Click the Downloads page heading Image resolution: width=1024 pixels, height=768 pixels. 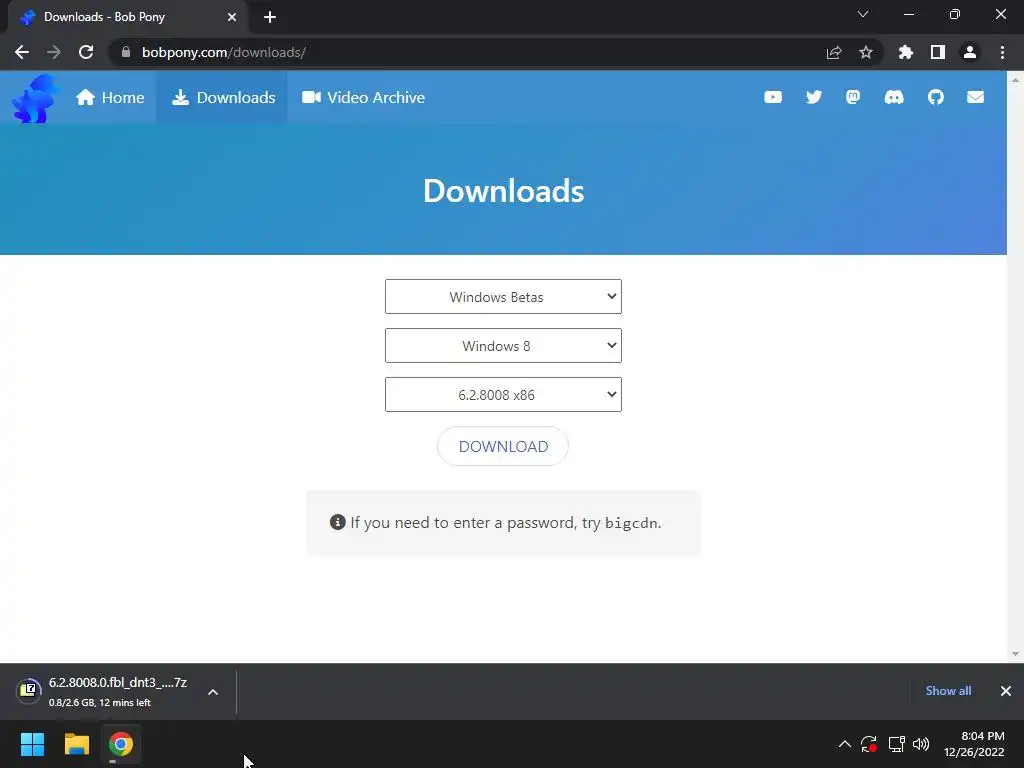[x=503, y=191]
